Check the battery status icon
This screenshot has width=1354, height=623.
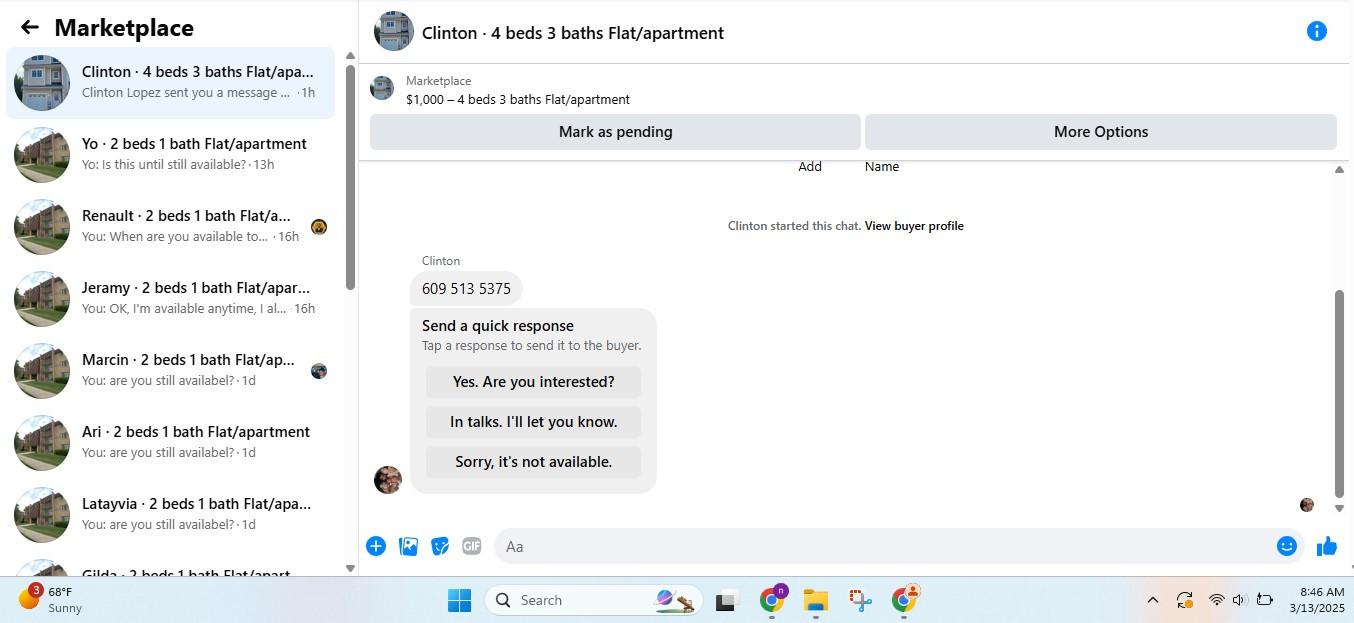click(x=1264, y=600)
